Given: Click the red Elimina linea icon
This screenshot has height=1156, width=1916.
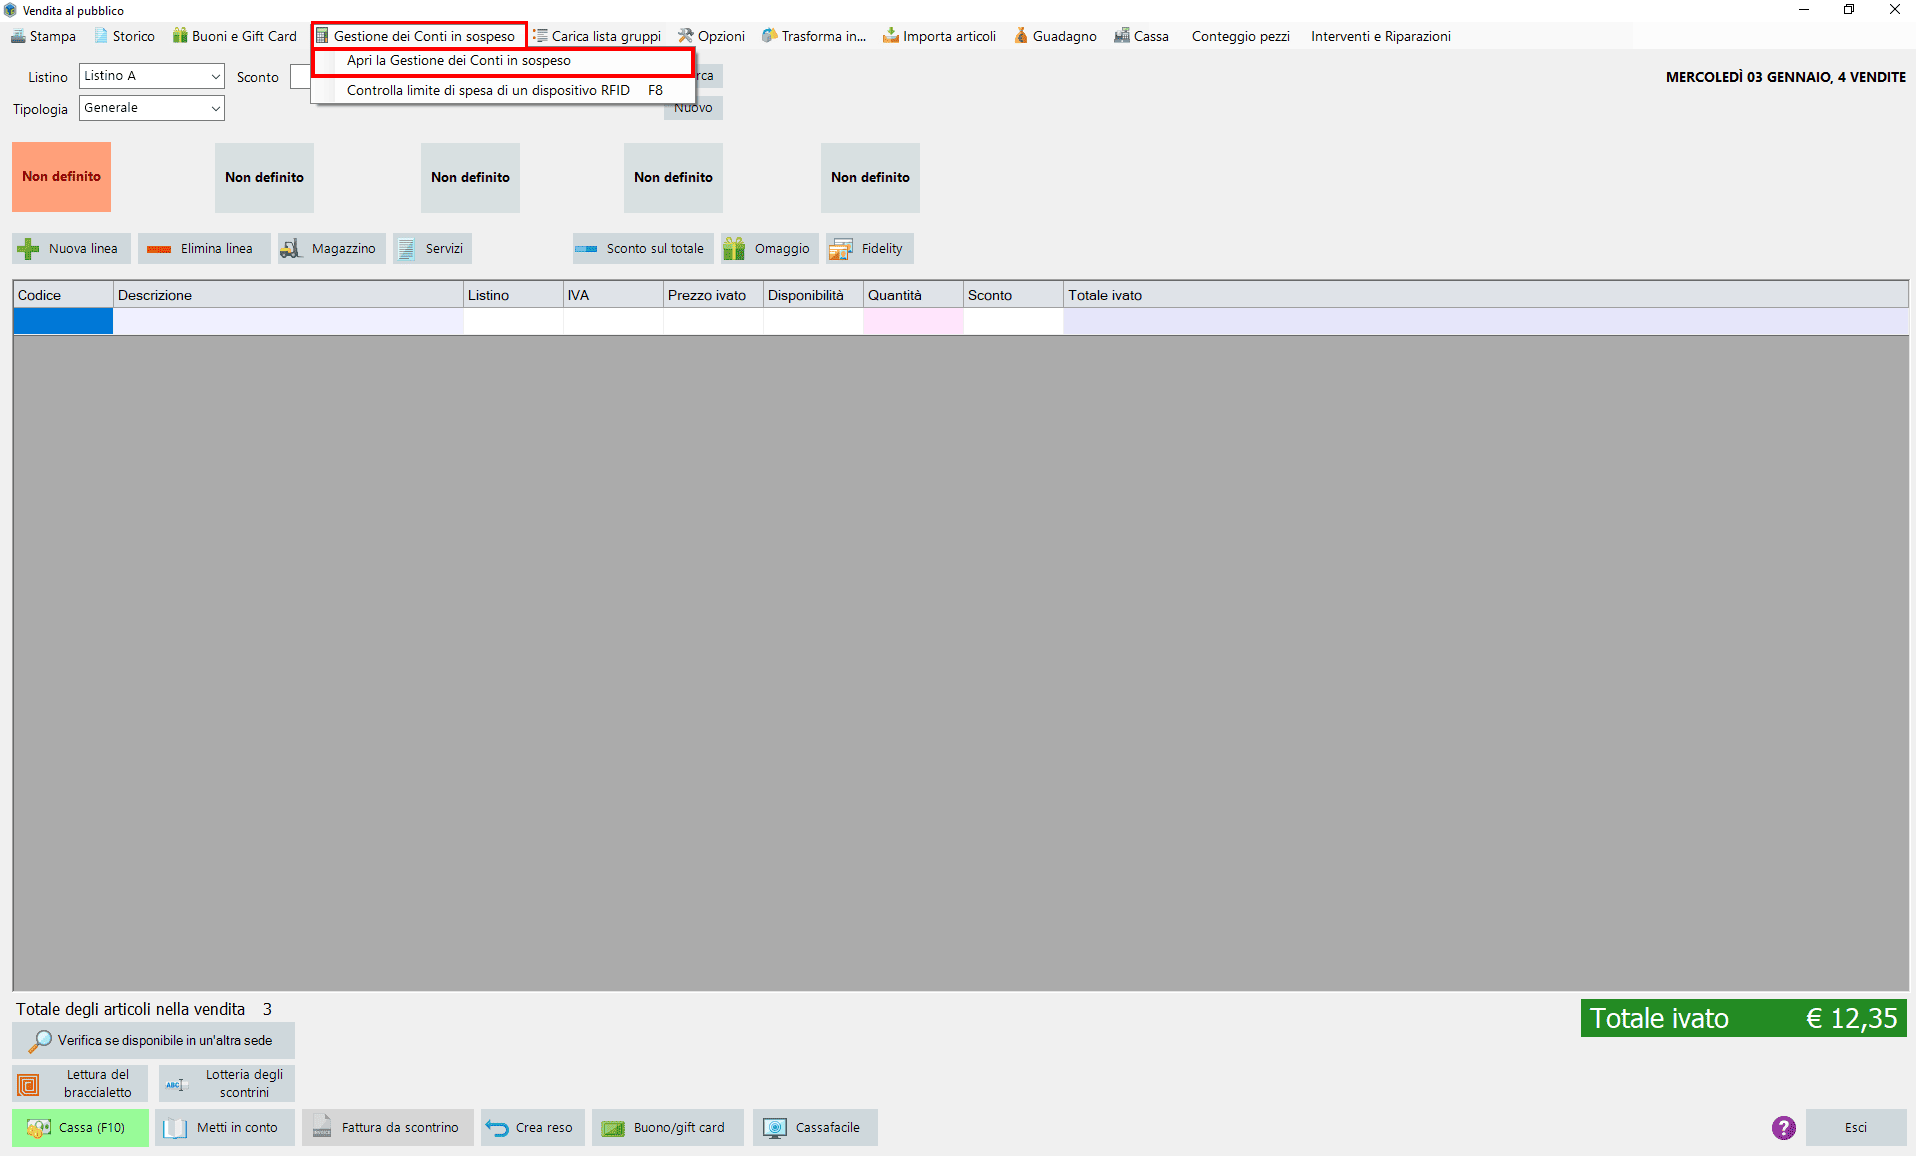Looking at the screenshot, I should pyautogui.click(x=159, y=249).
